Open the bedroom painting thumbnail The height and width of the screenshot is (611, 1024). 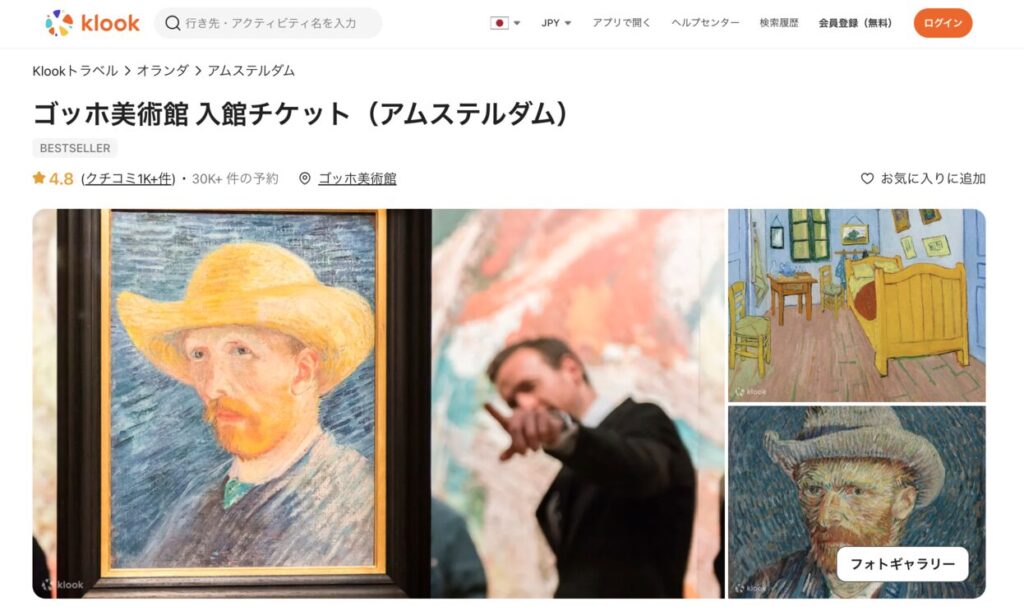pos(857,306)
